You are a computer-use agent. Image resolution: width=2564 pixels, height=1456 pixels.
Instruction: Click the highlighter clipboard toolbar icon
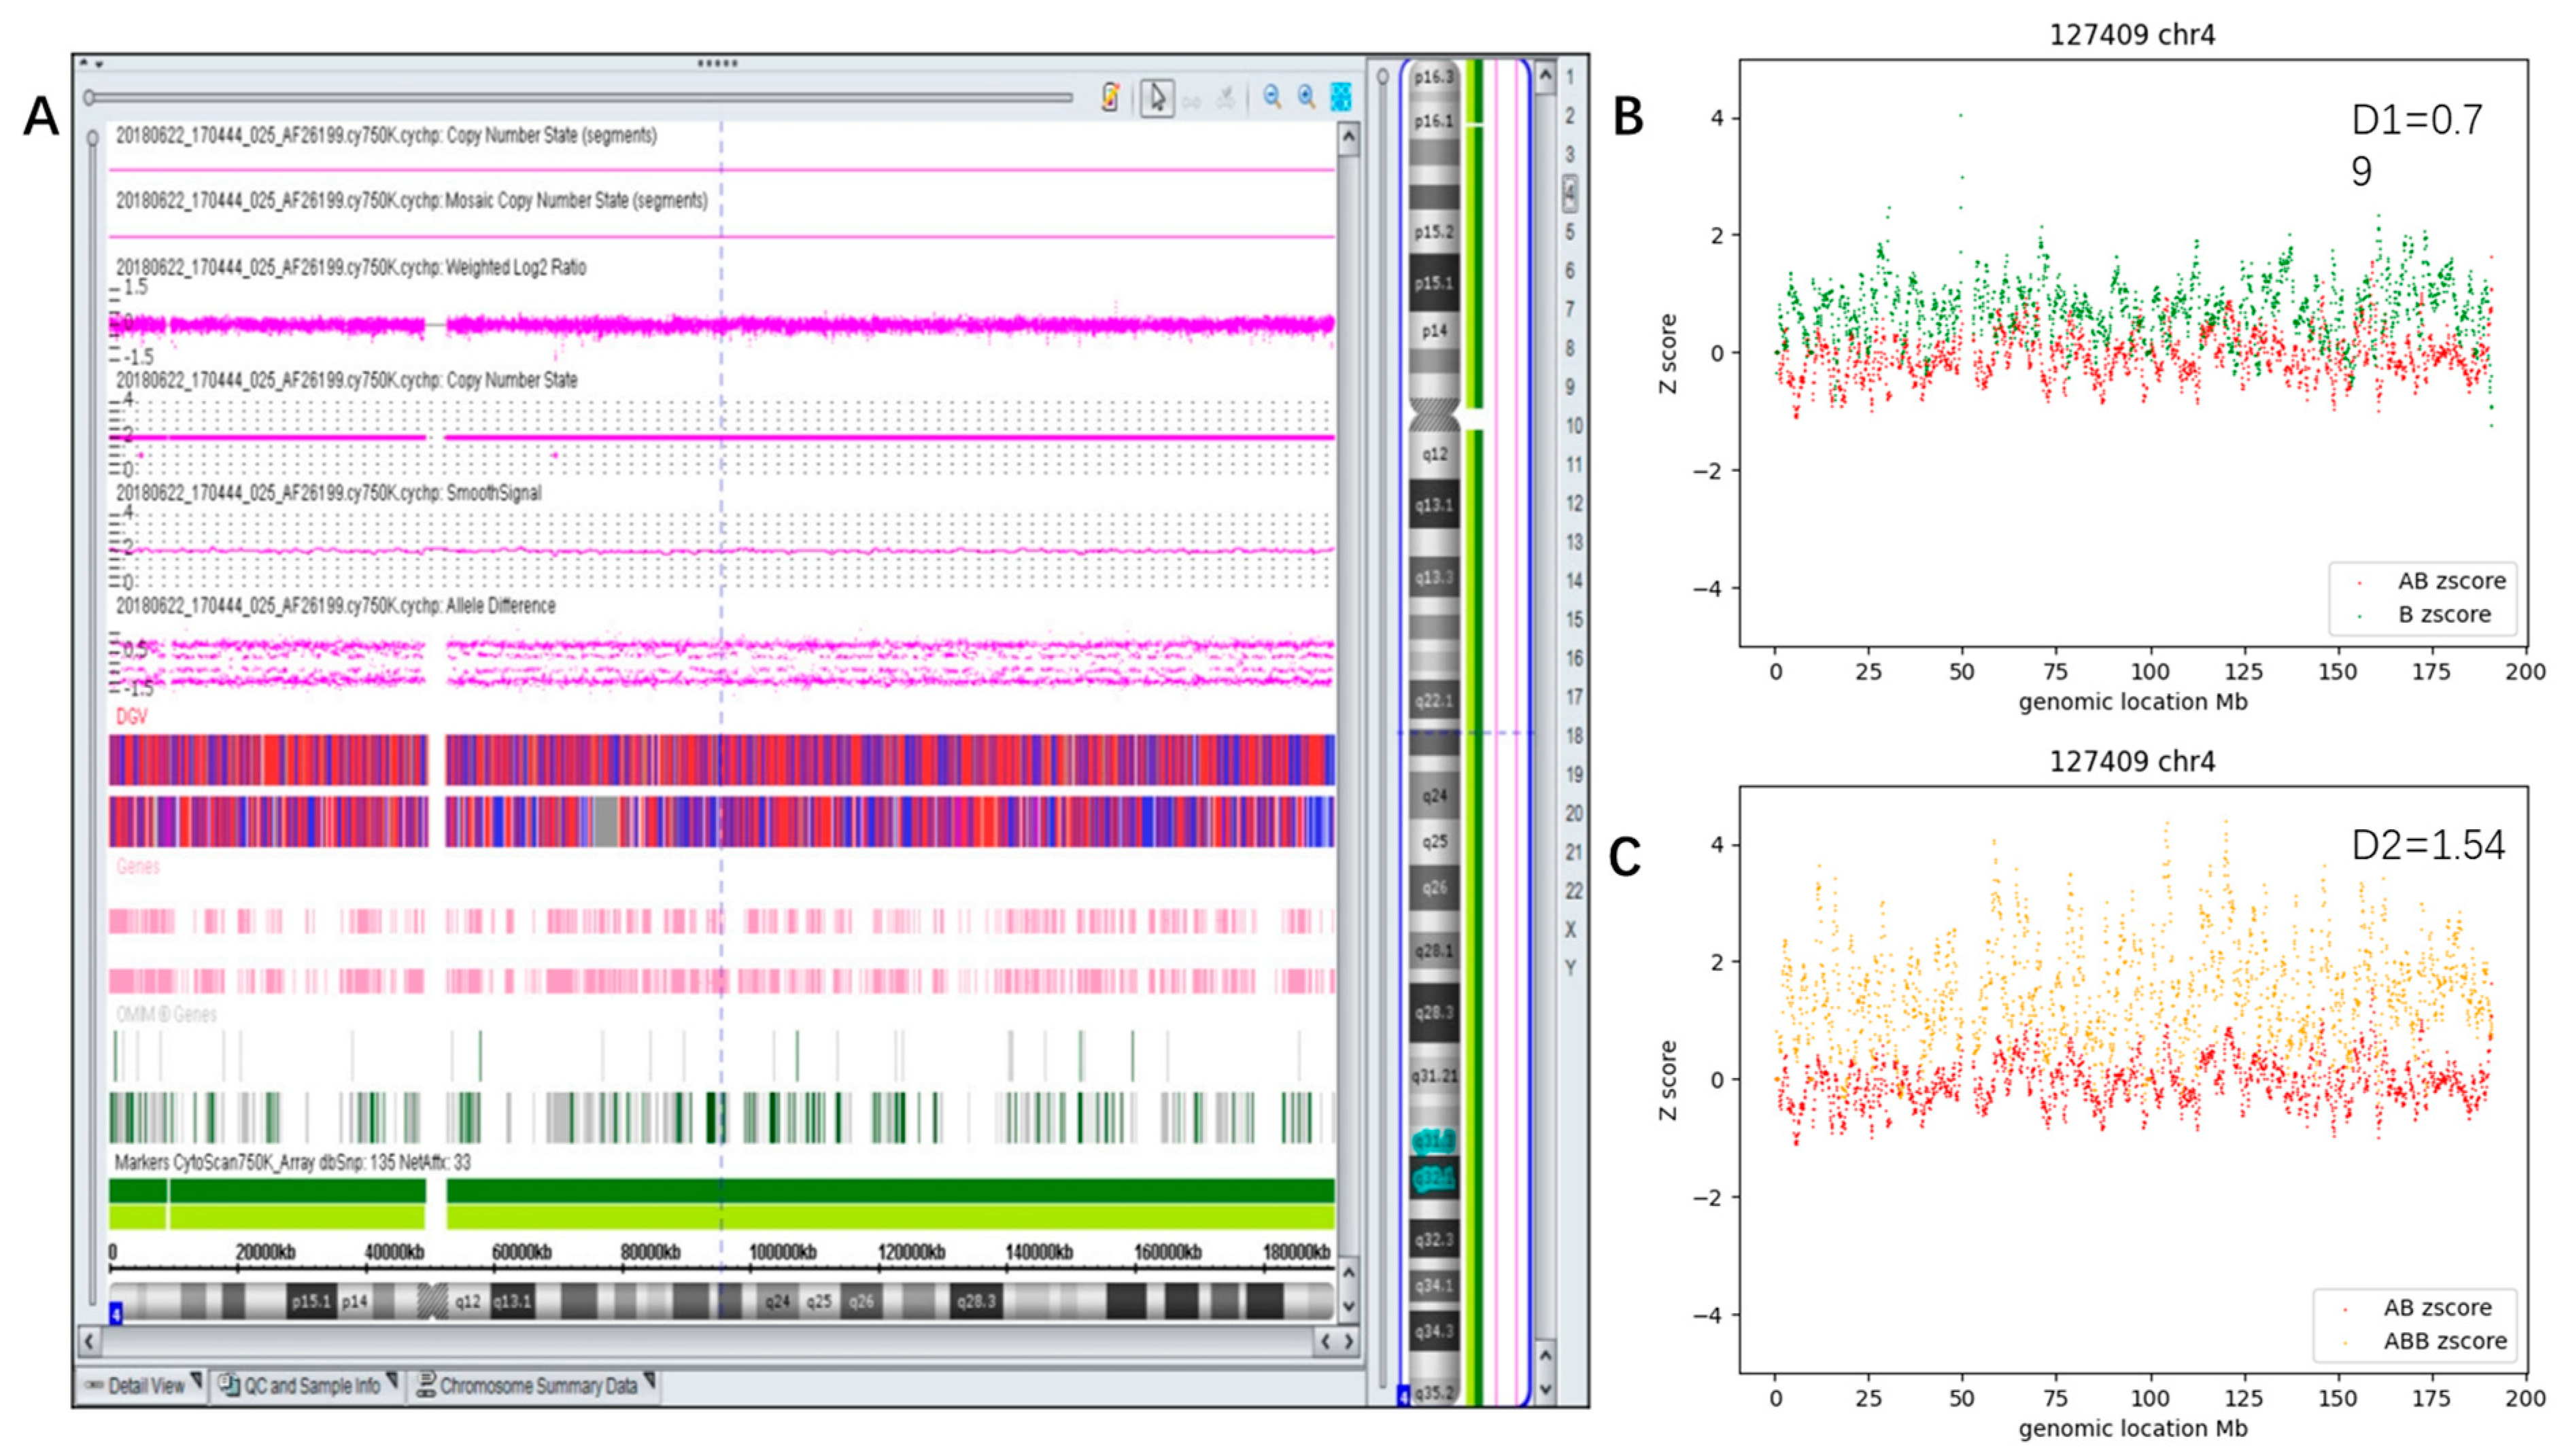1110,97
